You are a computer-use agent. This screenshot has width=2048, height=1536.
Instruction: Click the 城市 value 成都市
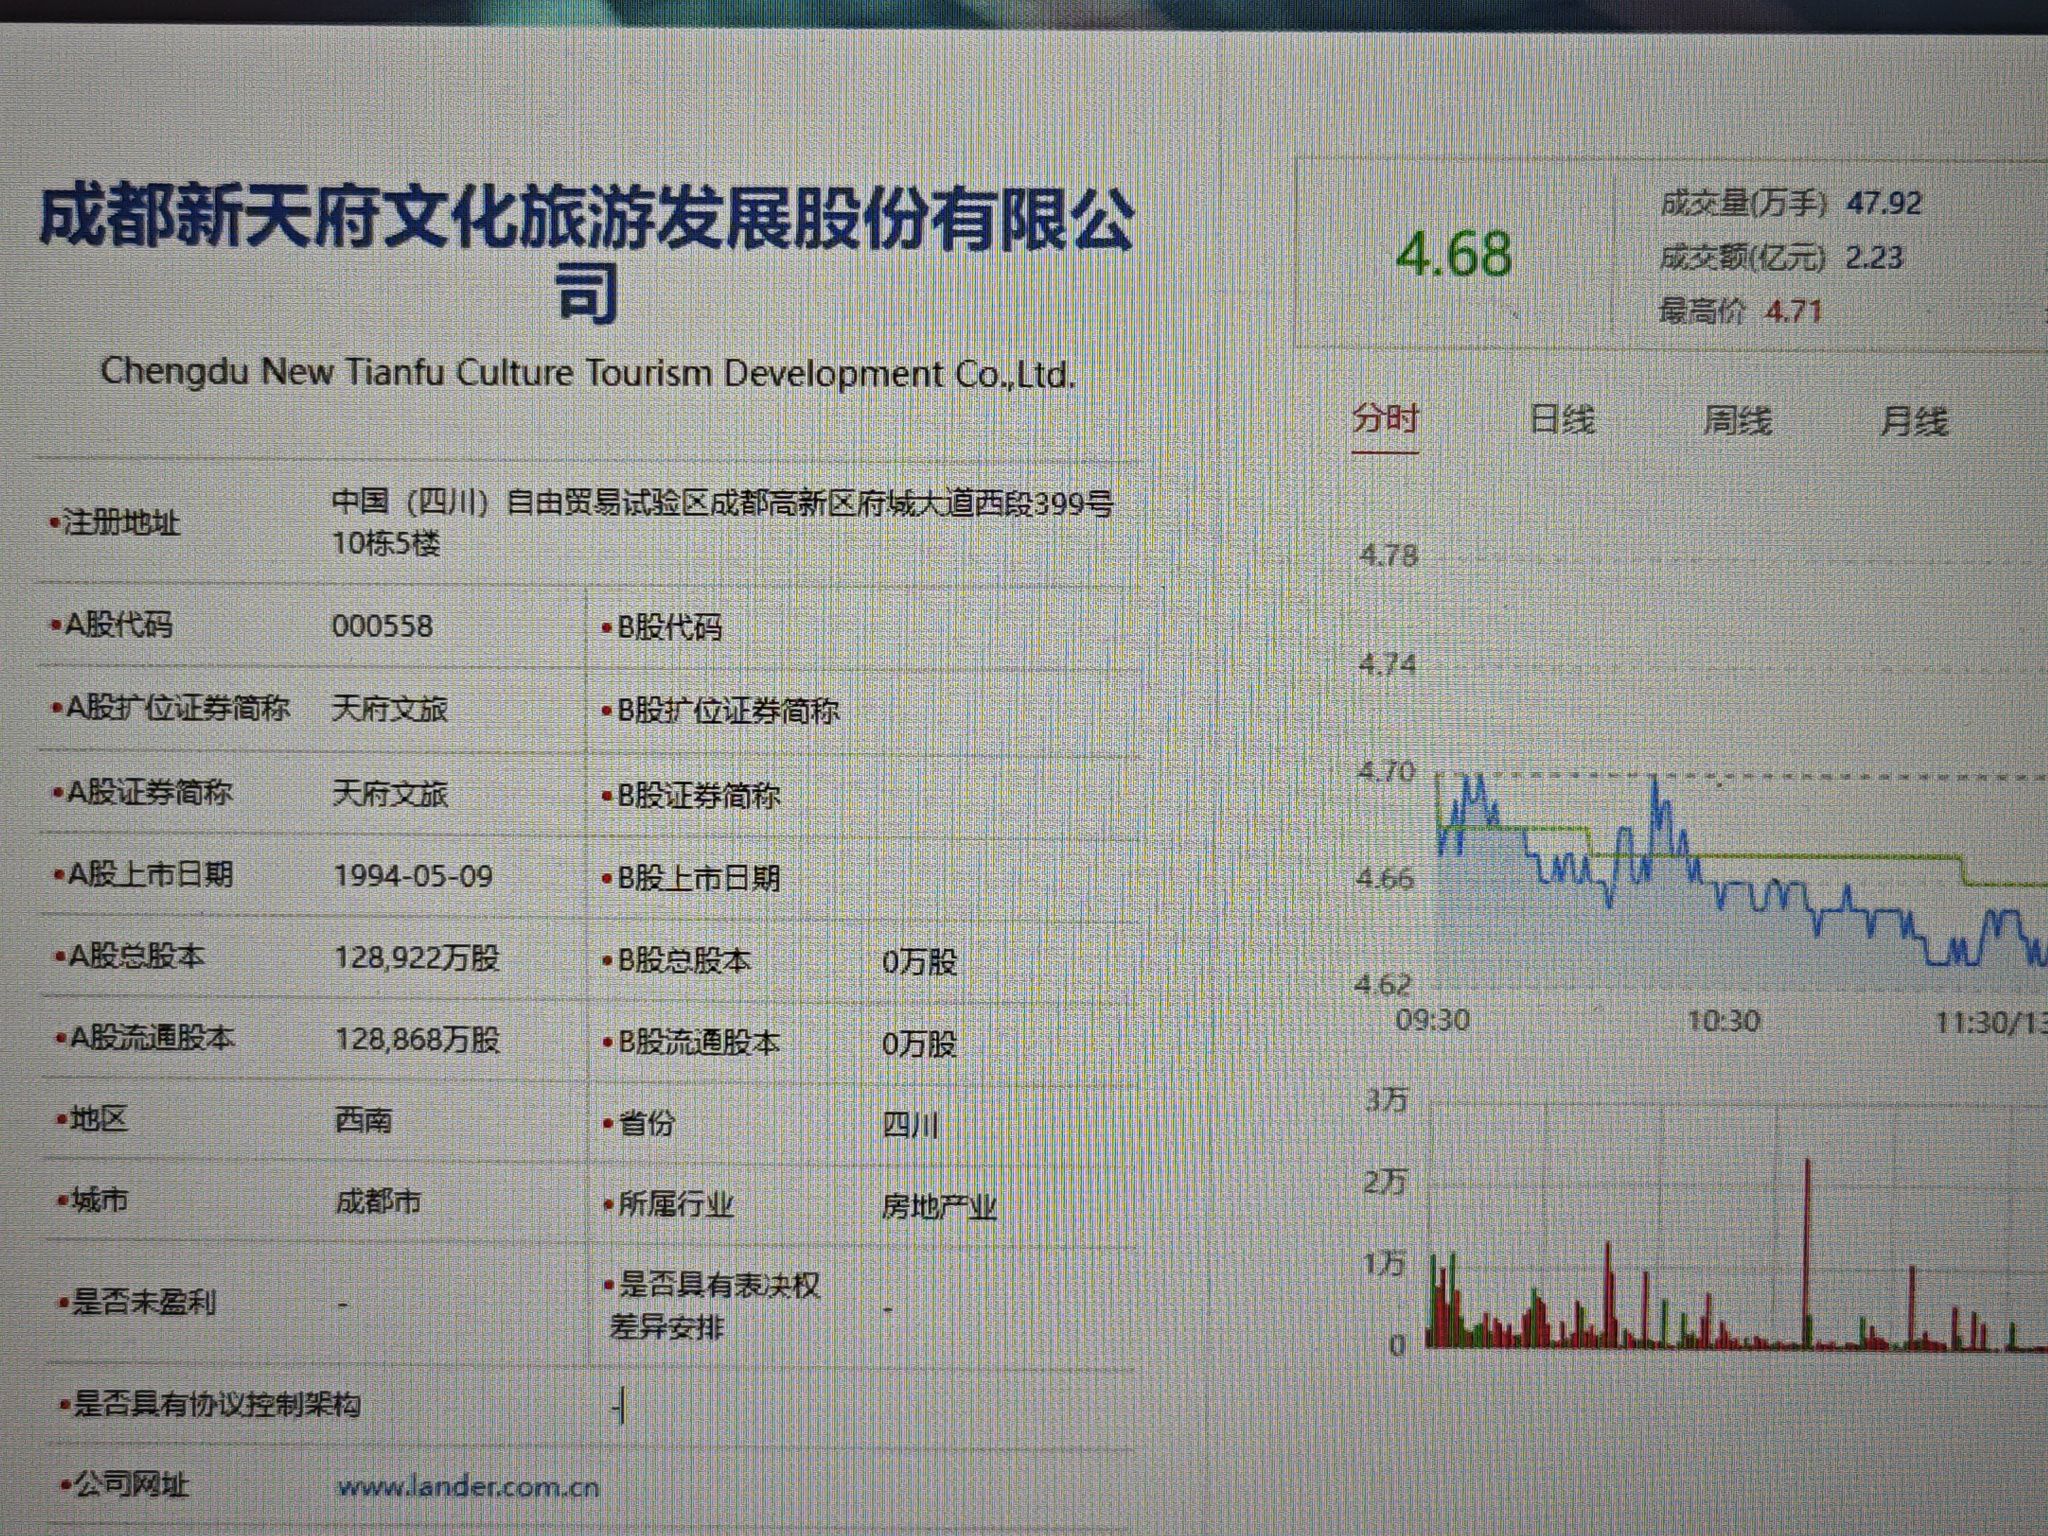[x=377, y=1201]
